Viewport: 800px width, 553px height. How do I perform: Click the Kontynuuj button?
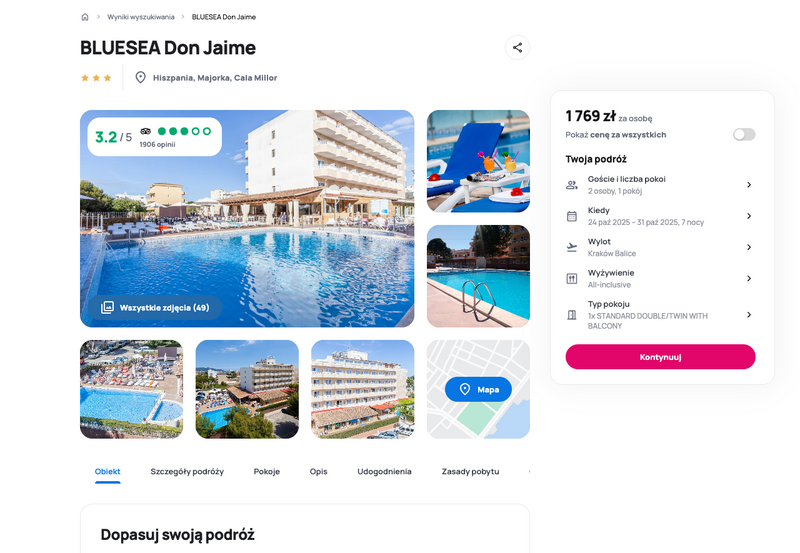pos(660,357)
